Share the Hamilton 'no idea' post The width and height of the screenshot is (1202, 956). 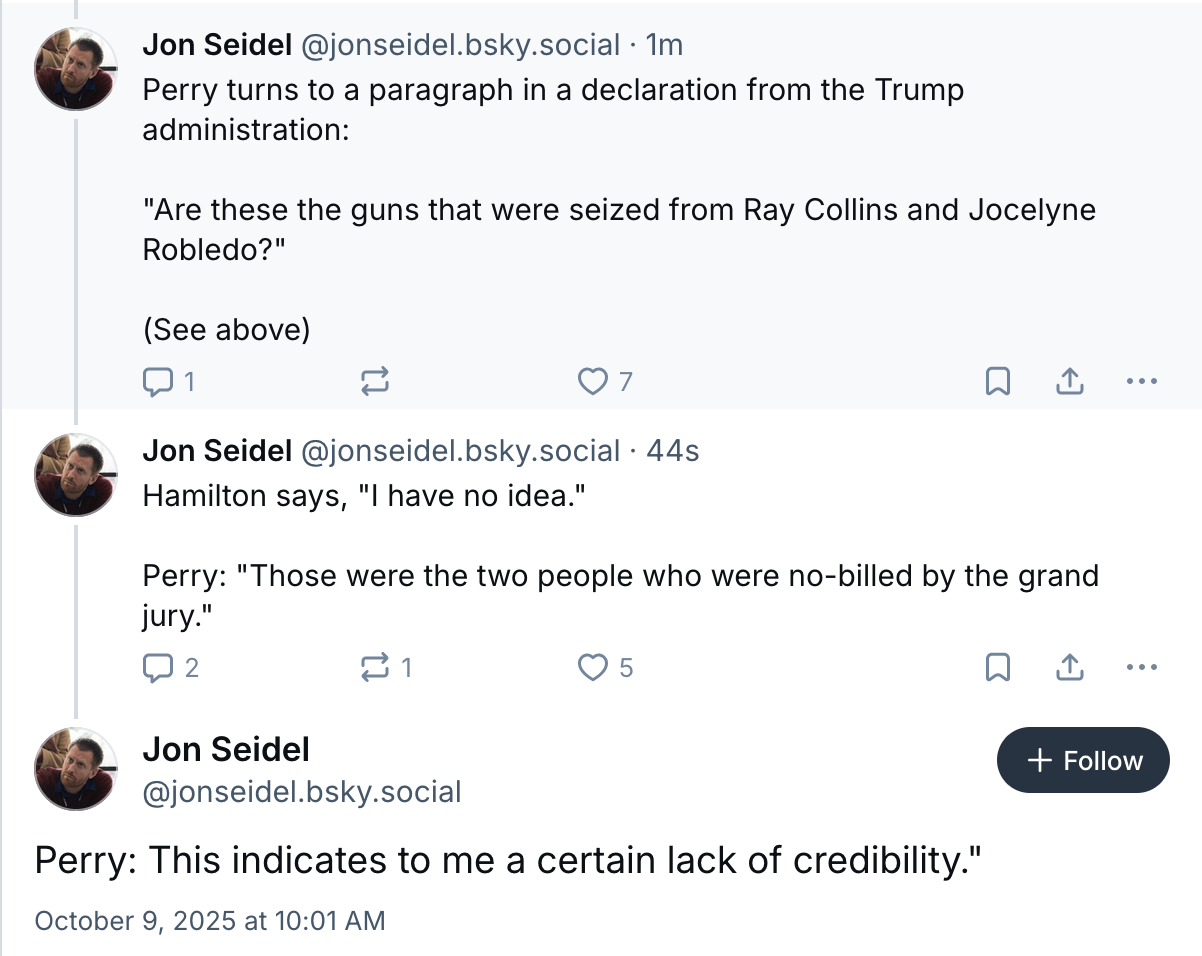click(1069, 667)
